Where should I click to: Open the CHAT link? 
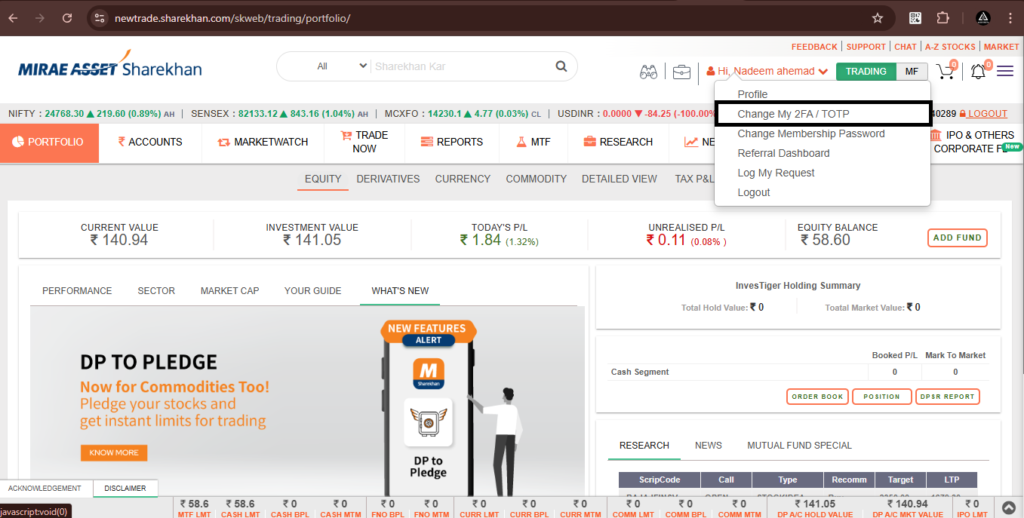tap(905, 47)
